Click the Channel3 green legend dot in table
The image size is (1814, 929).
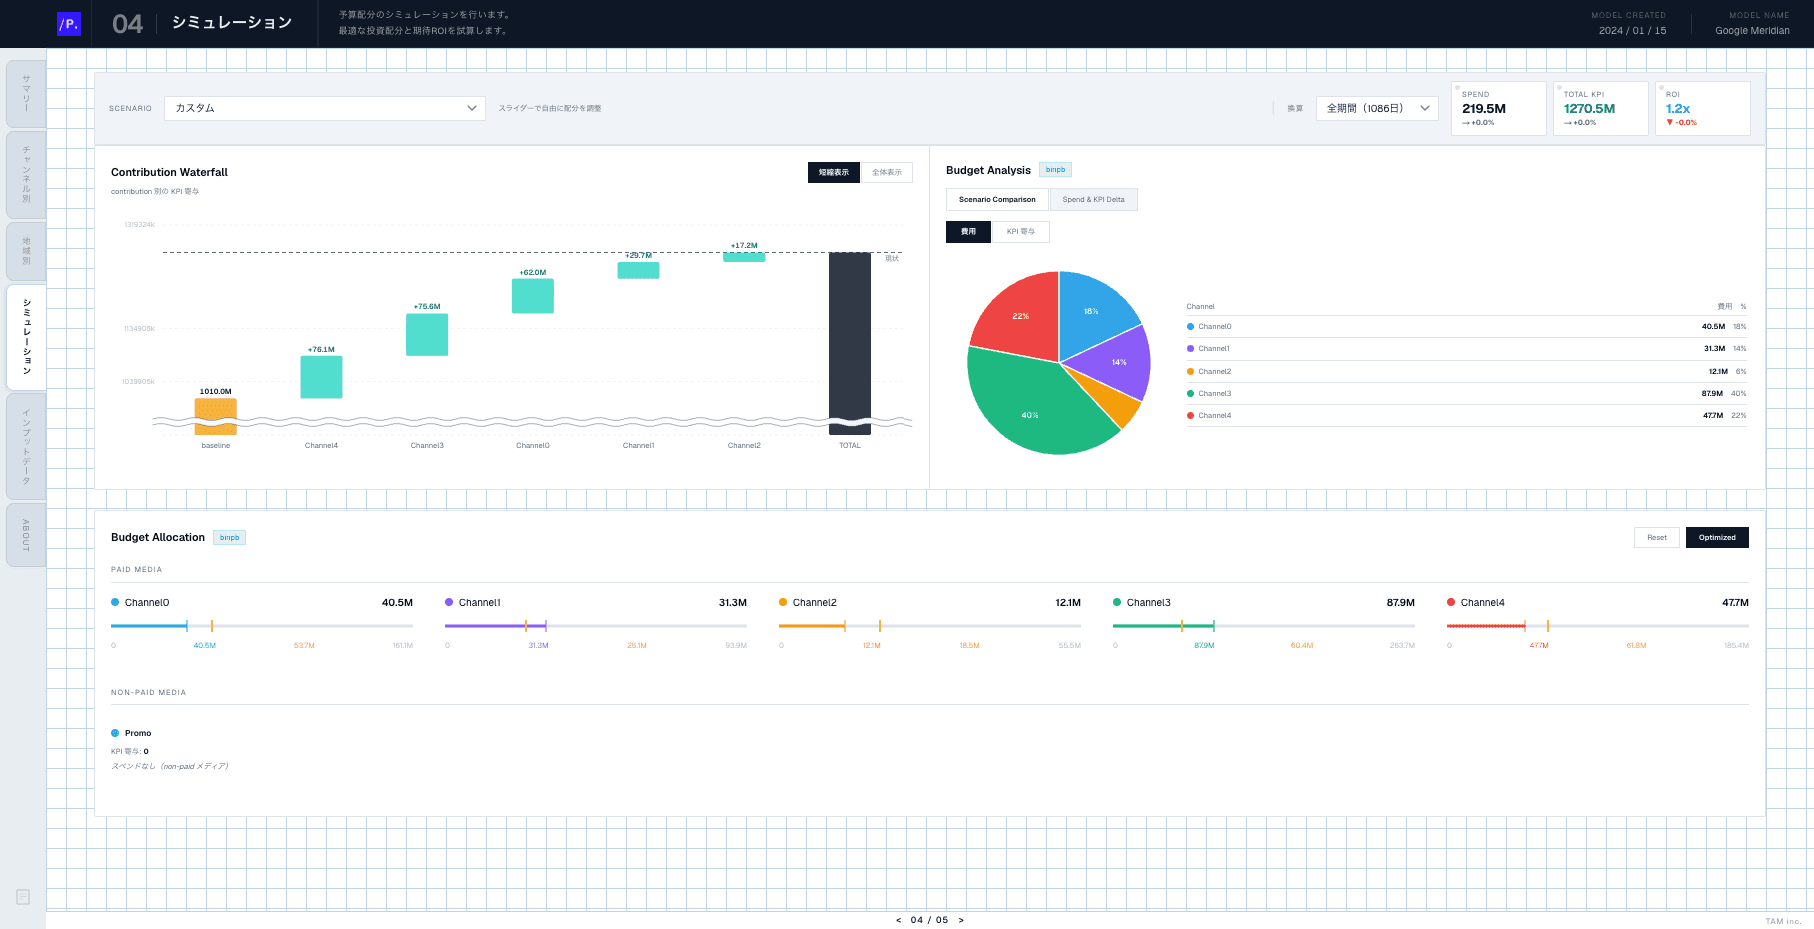click(x=1190, y=393)
